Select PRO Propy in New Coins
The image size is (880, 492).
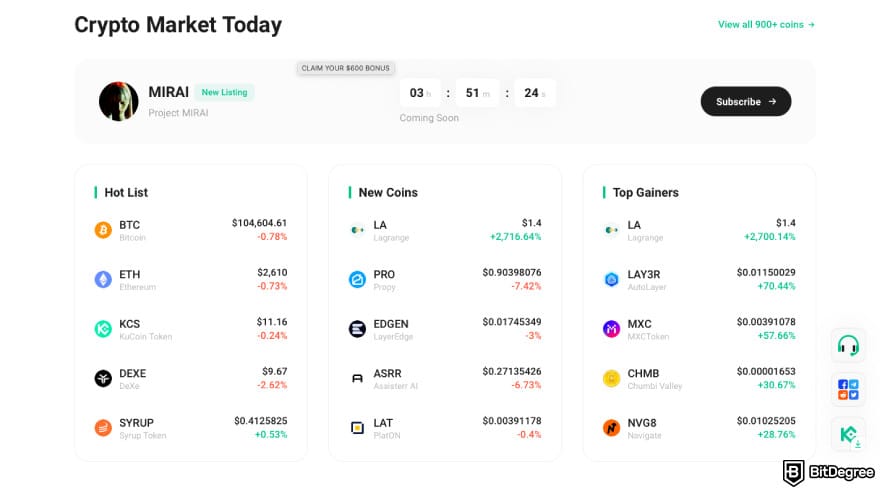(445, 279)
